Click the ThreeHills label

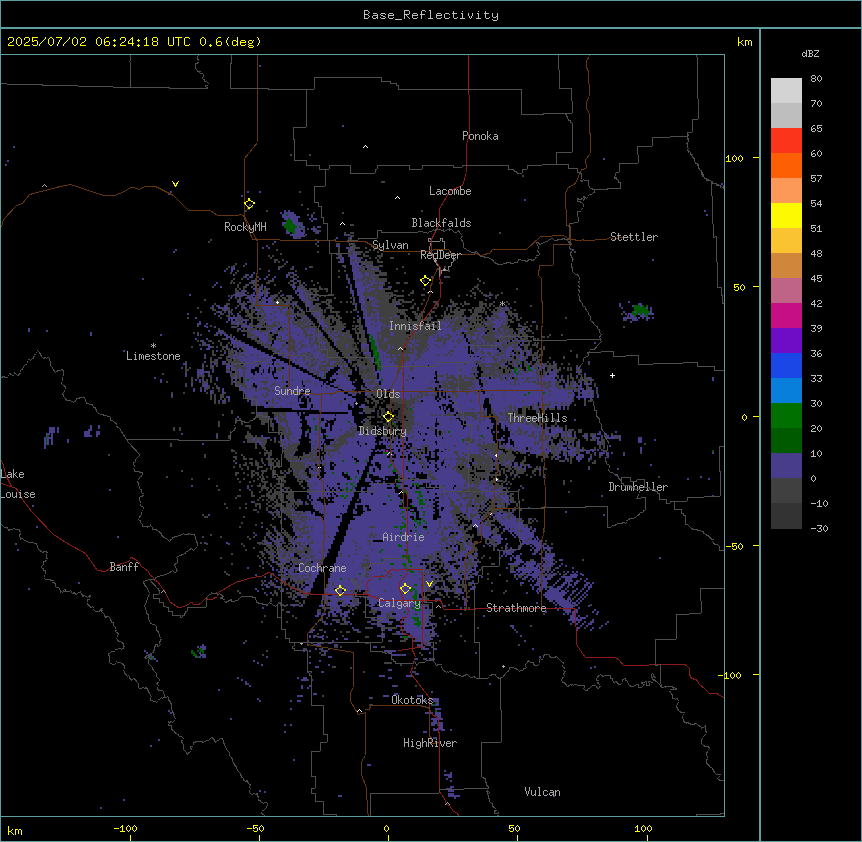click(537, 418)
